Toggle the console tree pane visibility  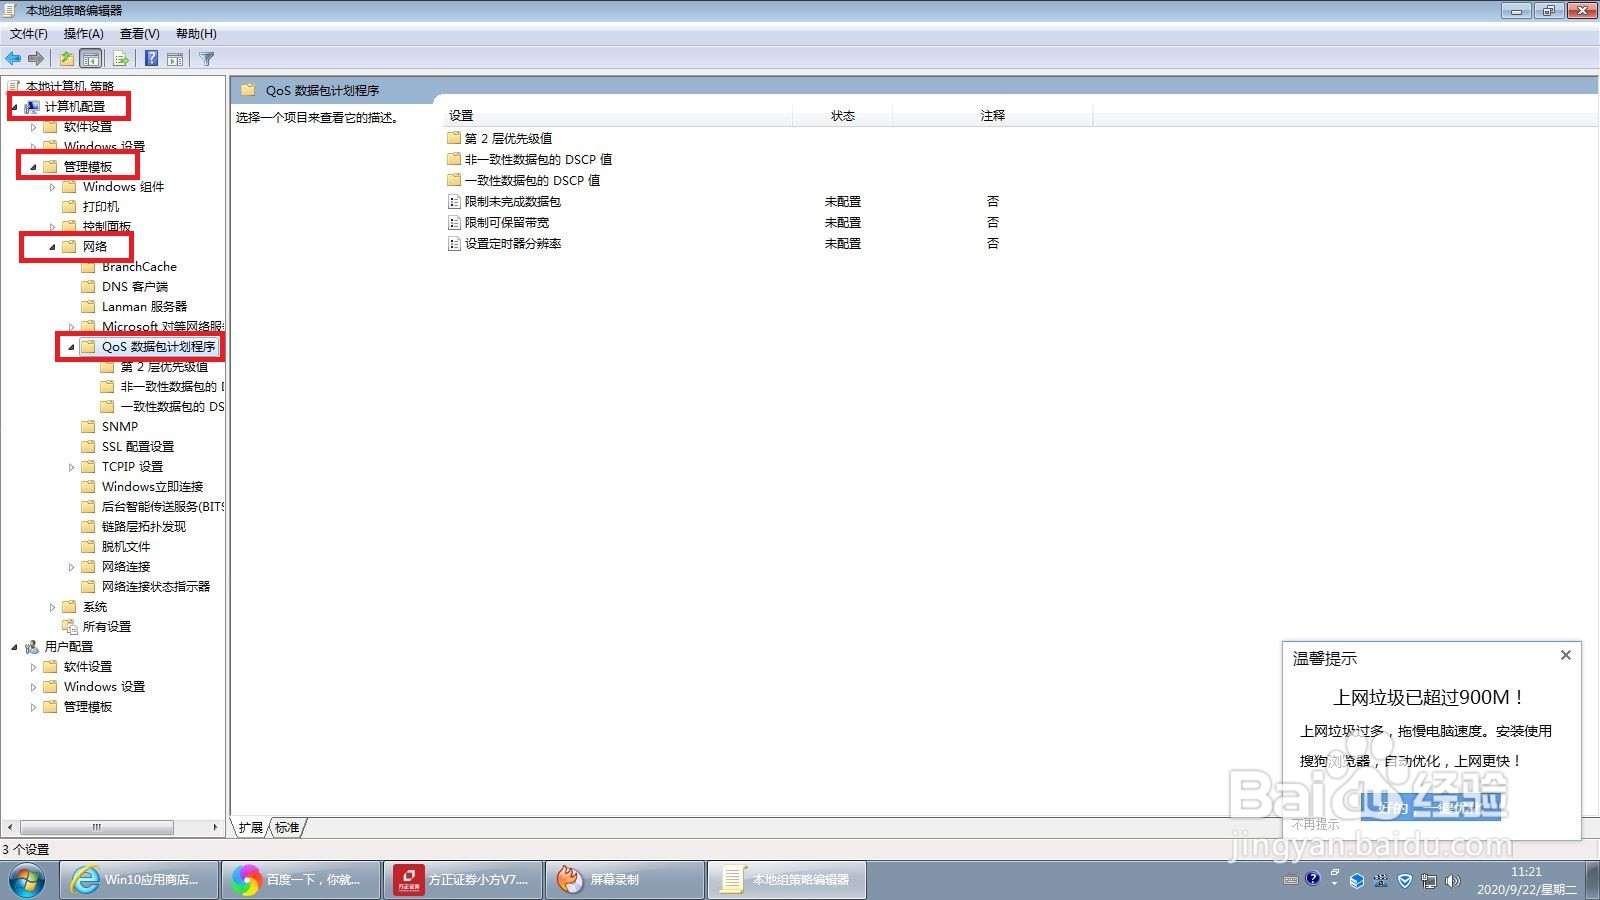coord(90,58)
